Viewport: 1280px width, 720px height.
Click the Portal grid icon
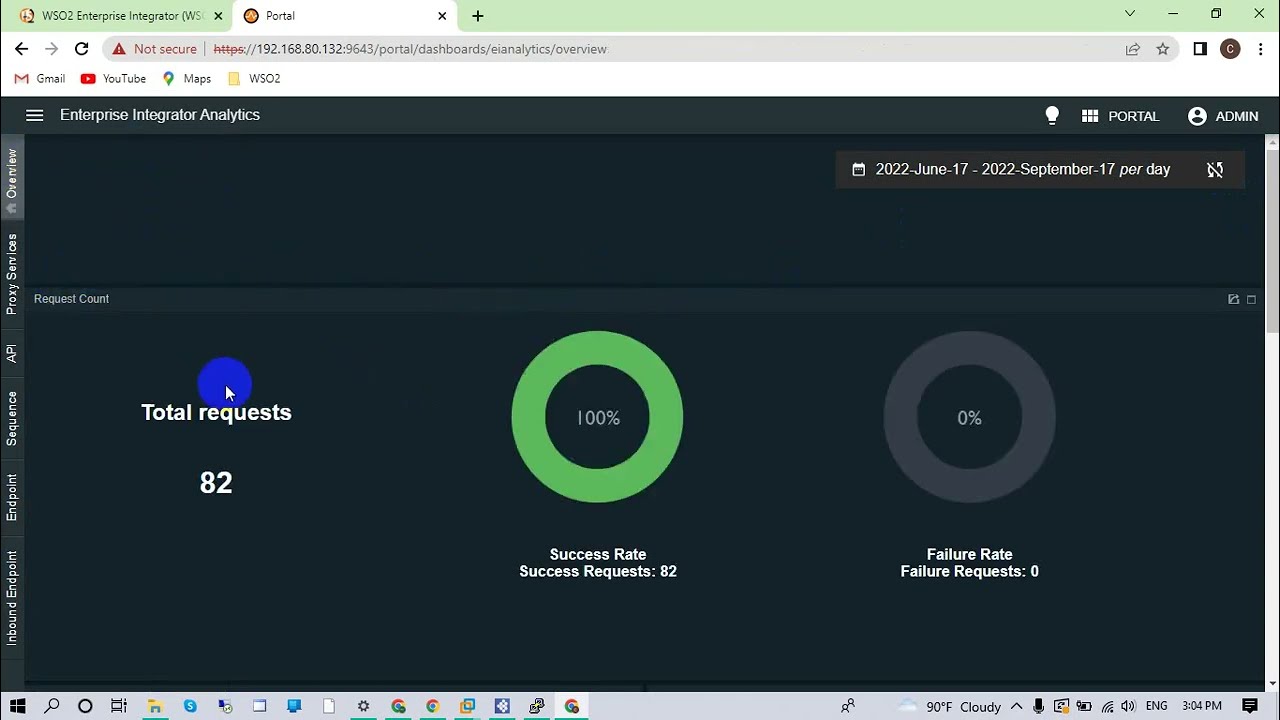point(1090,116)
